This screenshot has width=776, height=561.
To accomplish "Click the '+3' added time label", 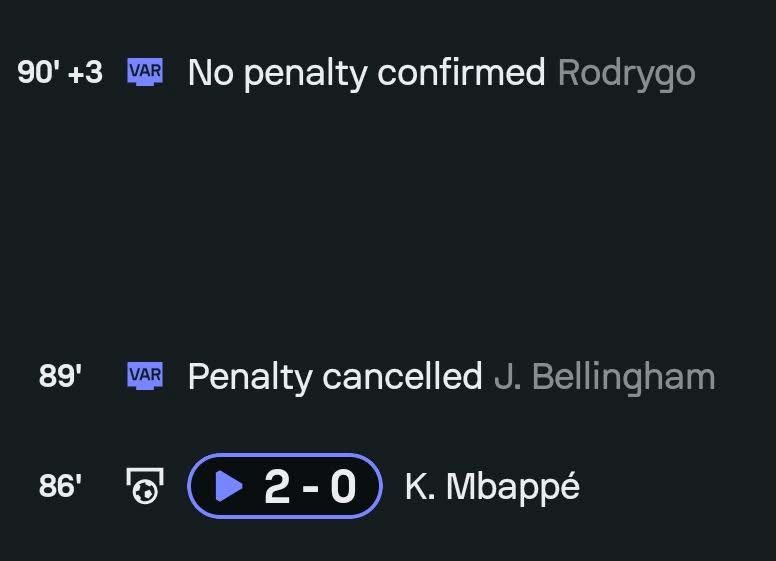I will pyautogui.click(x=85, y=72).
